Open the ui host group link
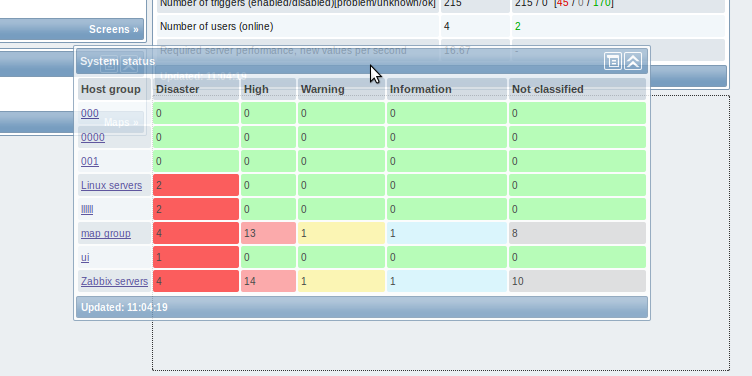This screenshot has height=376, width=752. point(85,257)
